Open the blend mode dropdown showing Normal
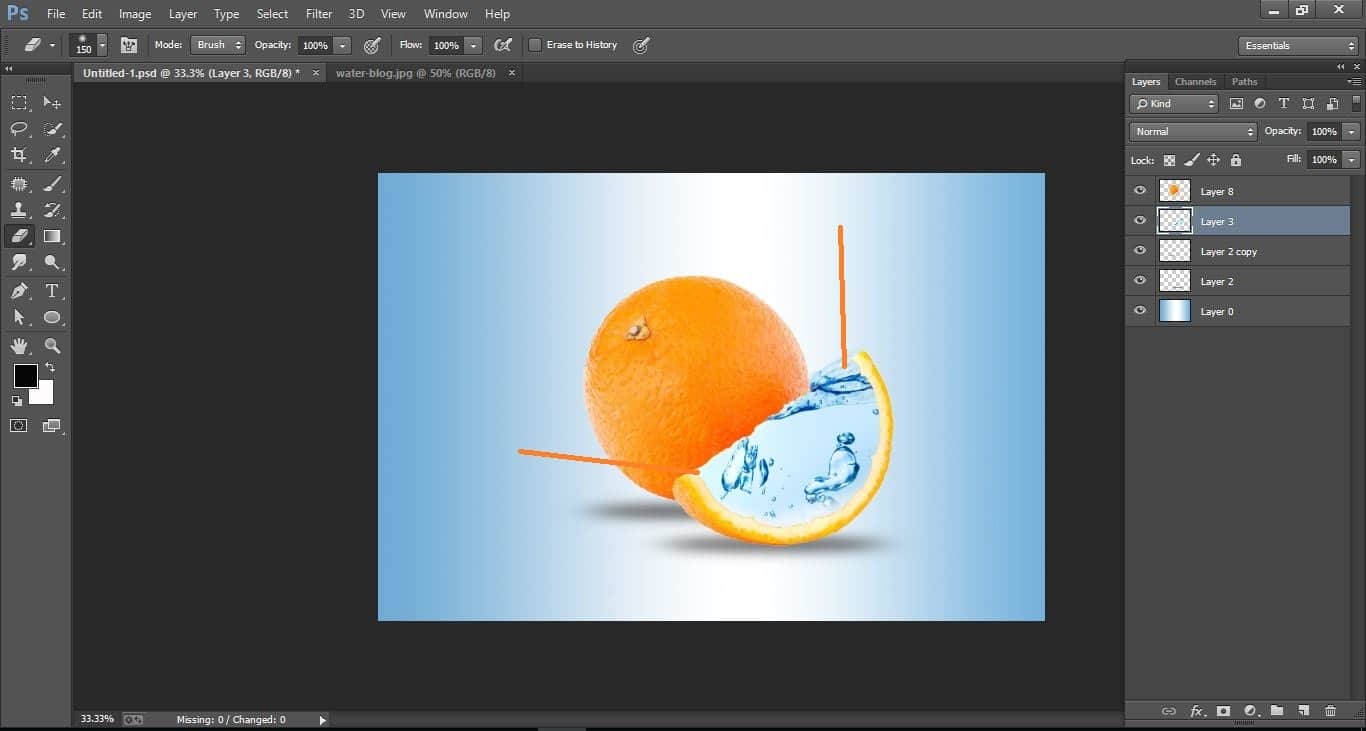 coord(1192,131)
